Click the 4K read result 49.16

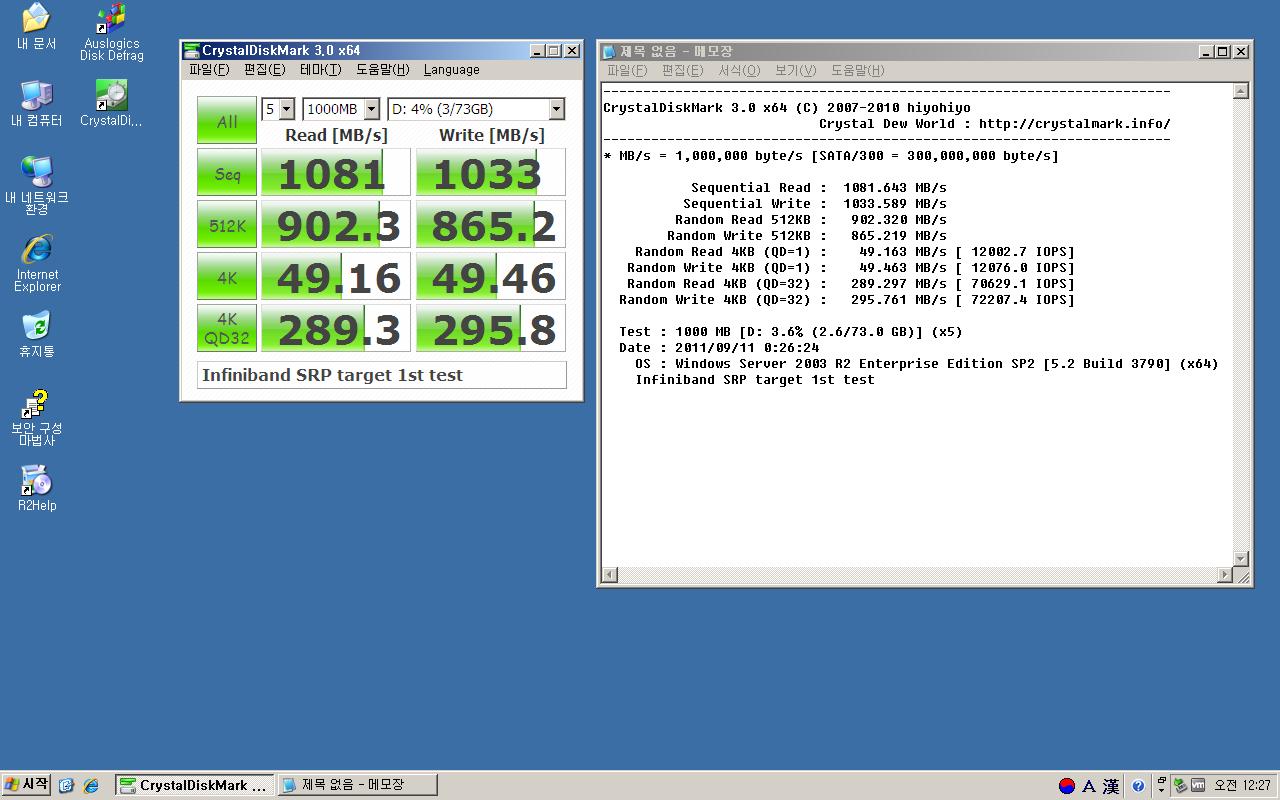(x=336, y=276)
